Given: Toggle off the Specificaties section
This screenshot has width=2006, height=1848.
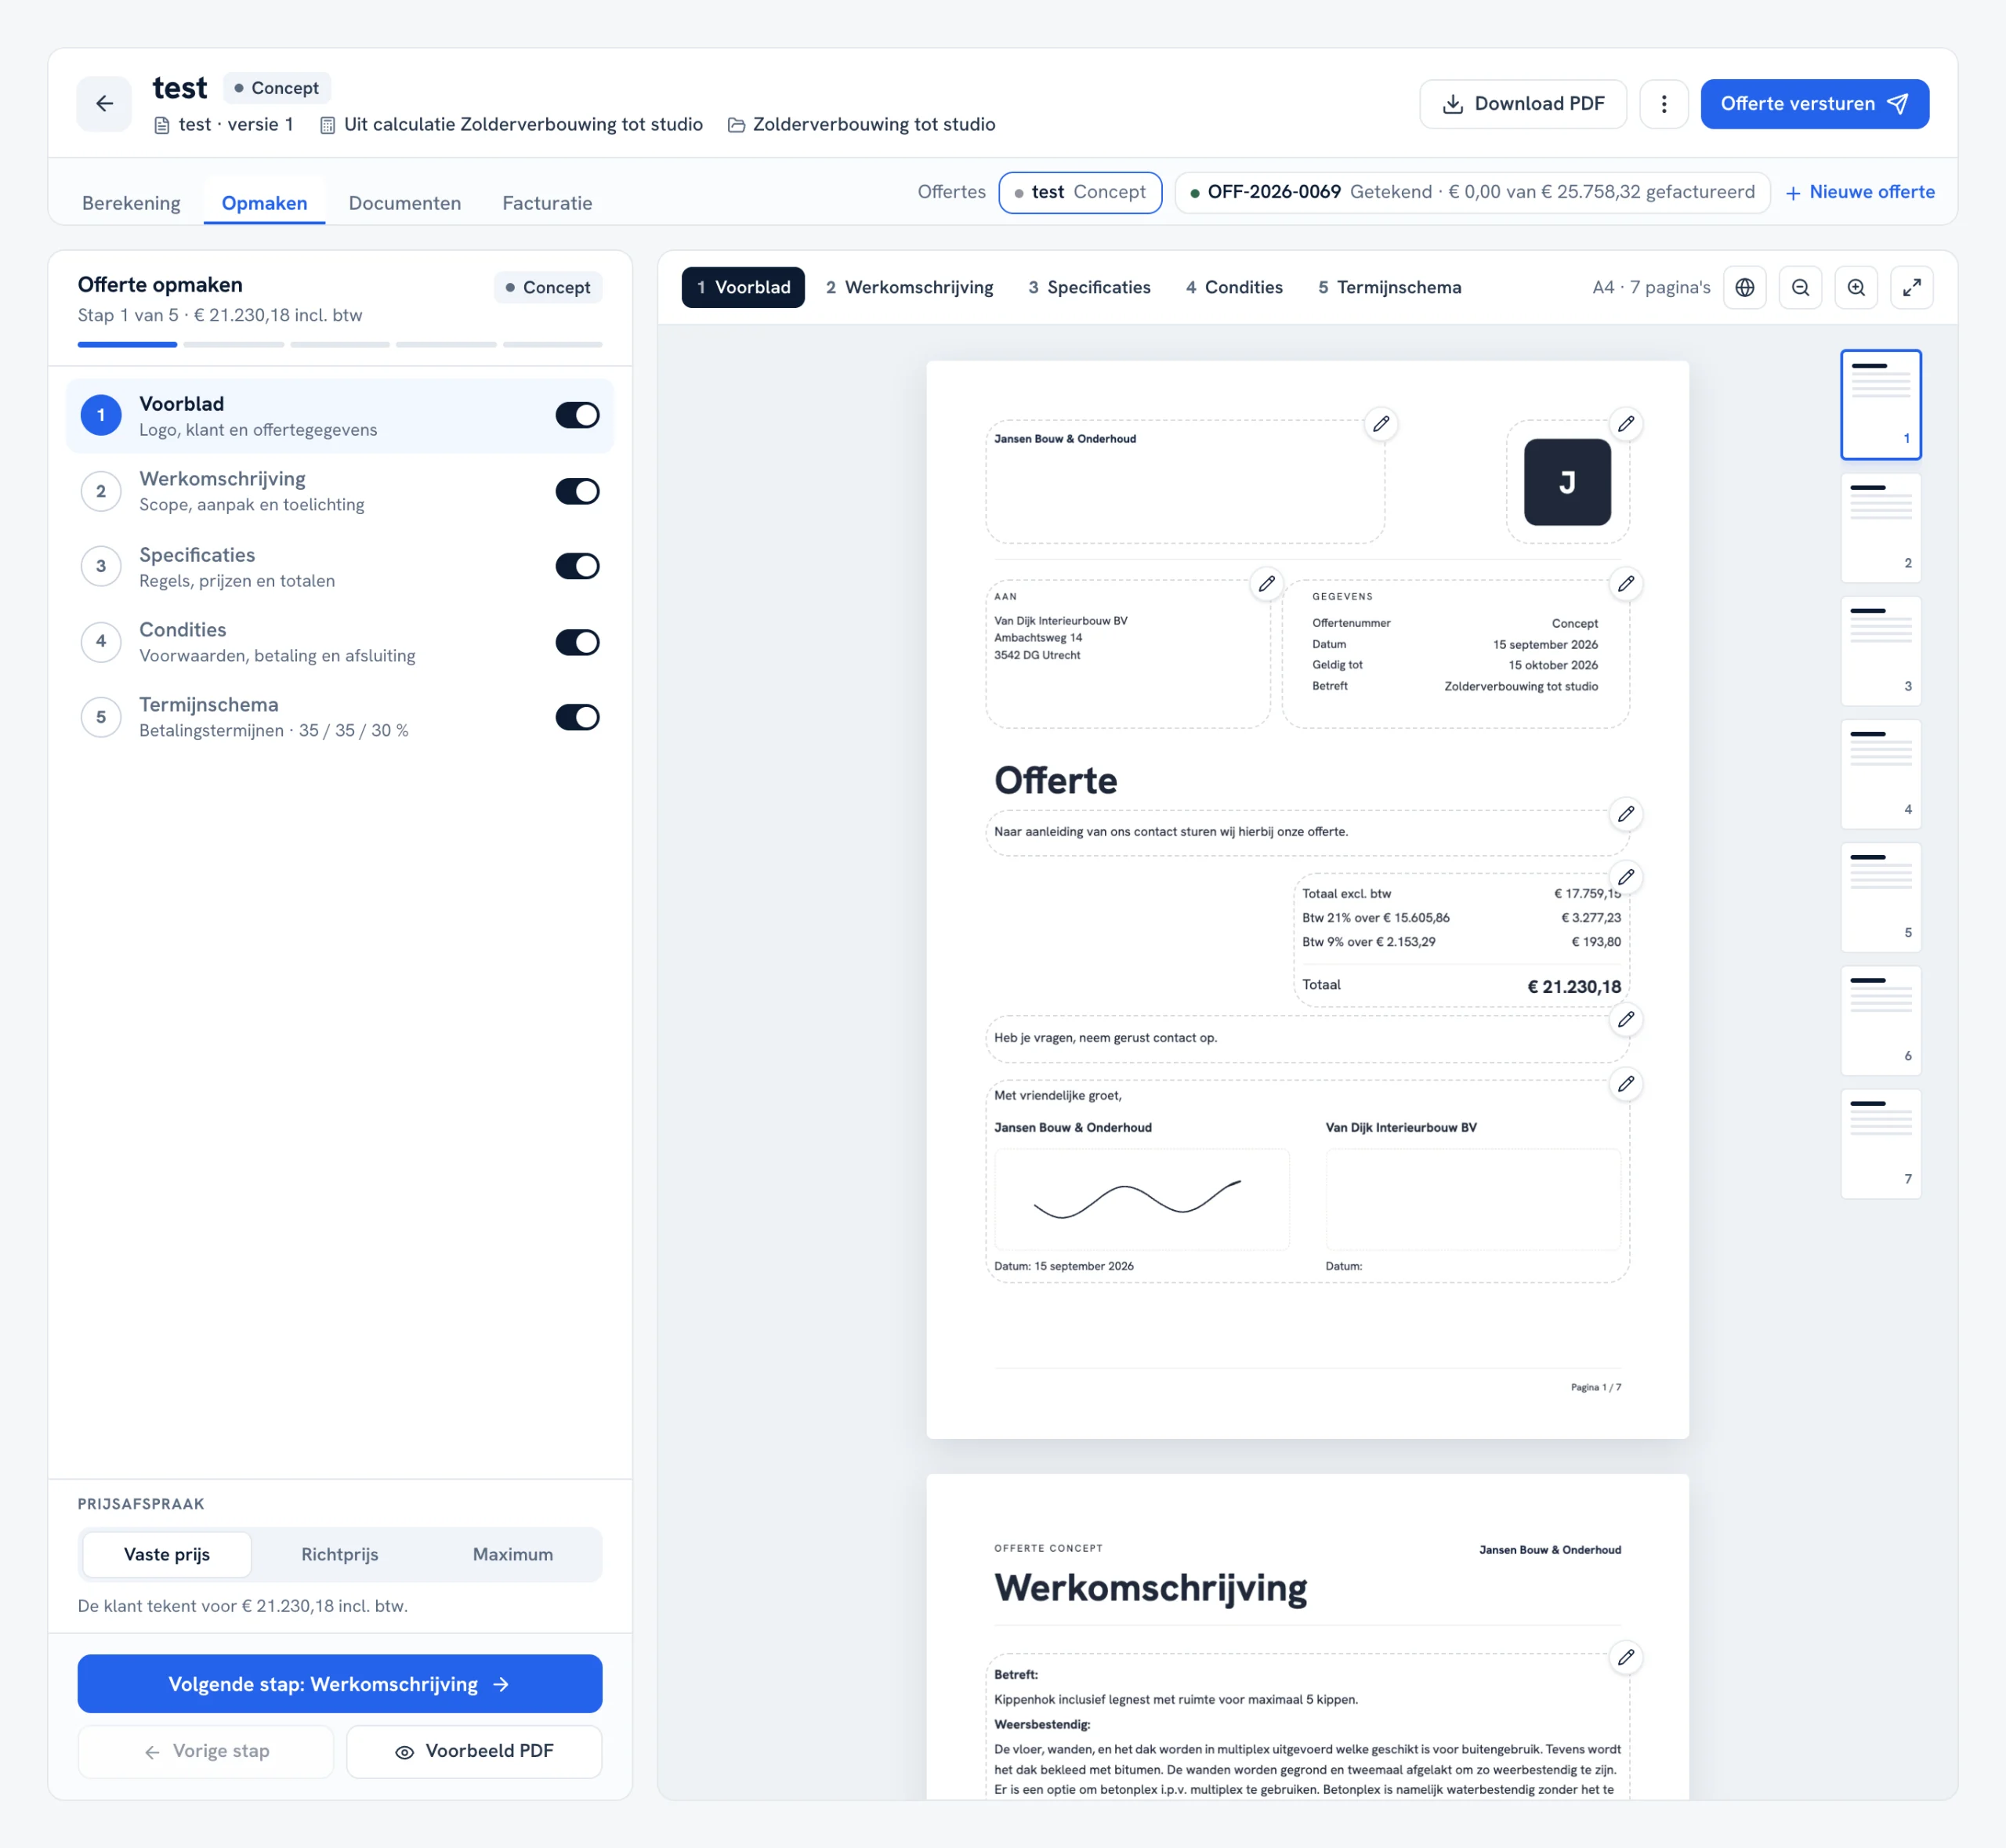Looking at the screenshot, I should (x=577, y=566).
